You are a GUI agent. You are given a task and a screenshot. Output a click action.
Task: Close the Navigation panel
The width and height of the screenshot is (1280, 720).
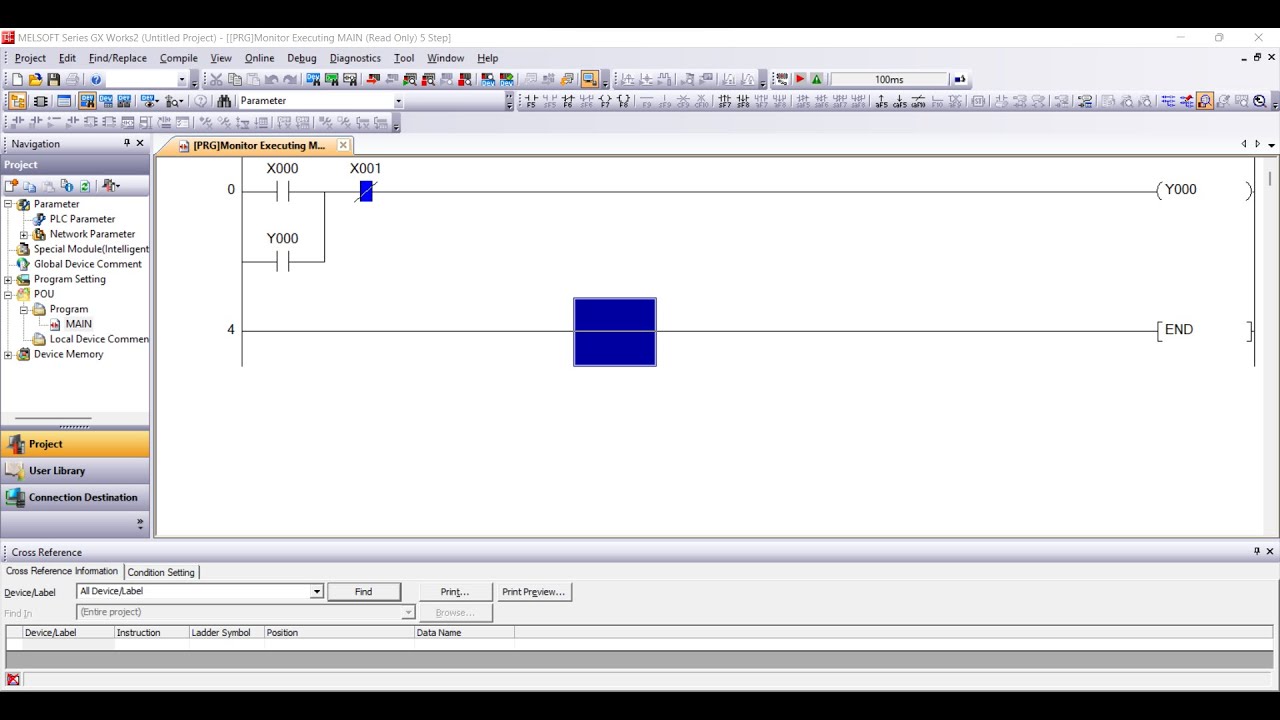coord(139,143)
